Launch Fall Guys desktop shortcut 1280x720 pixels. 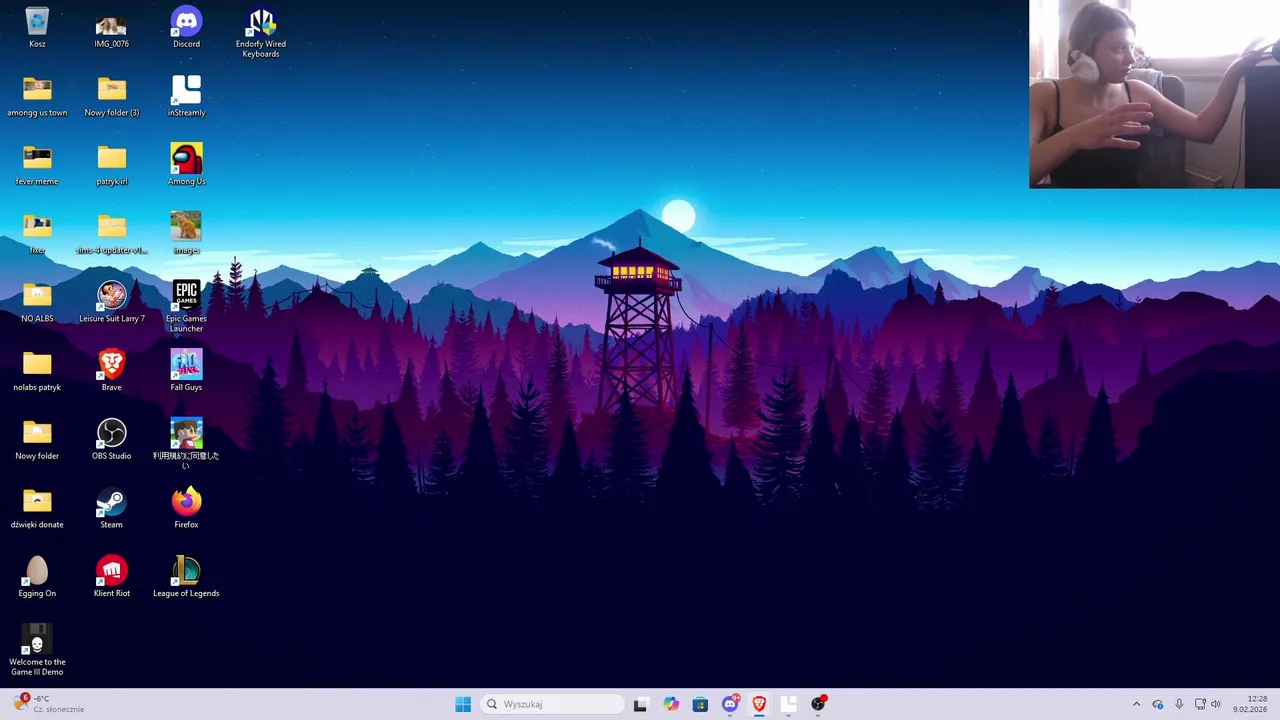[x=186, y=372]
